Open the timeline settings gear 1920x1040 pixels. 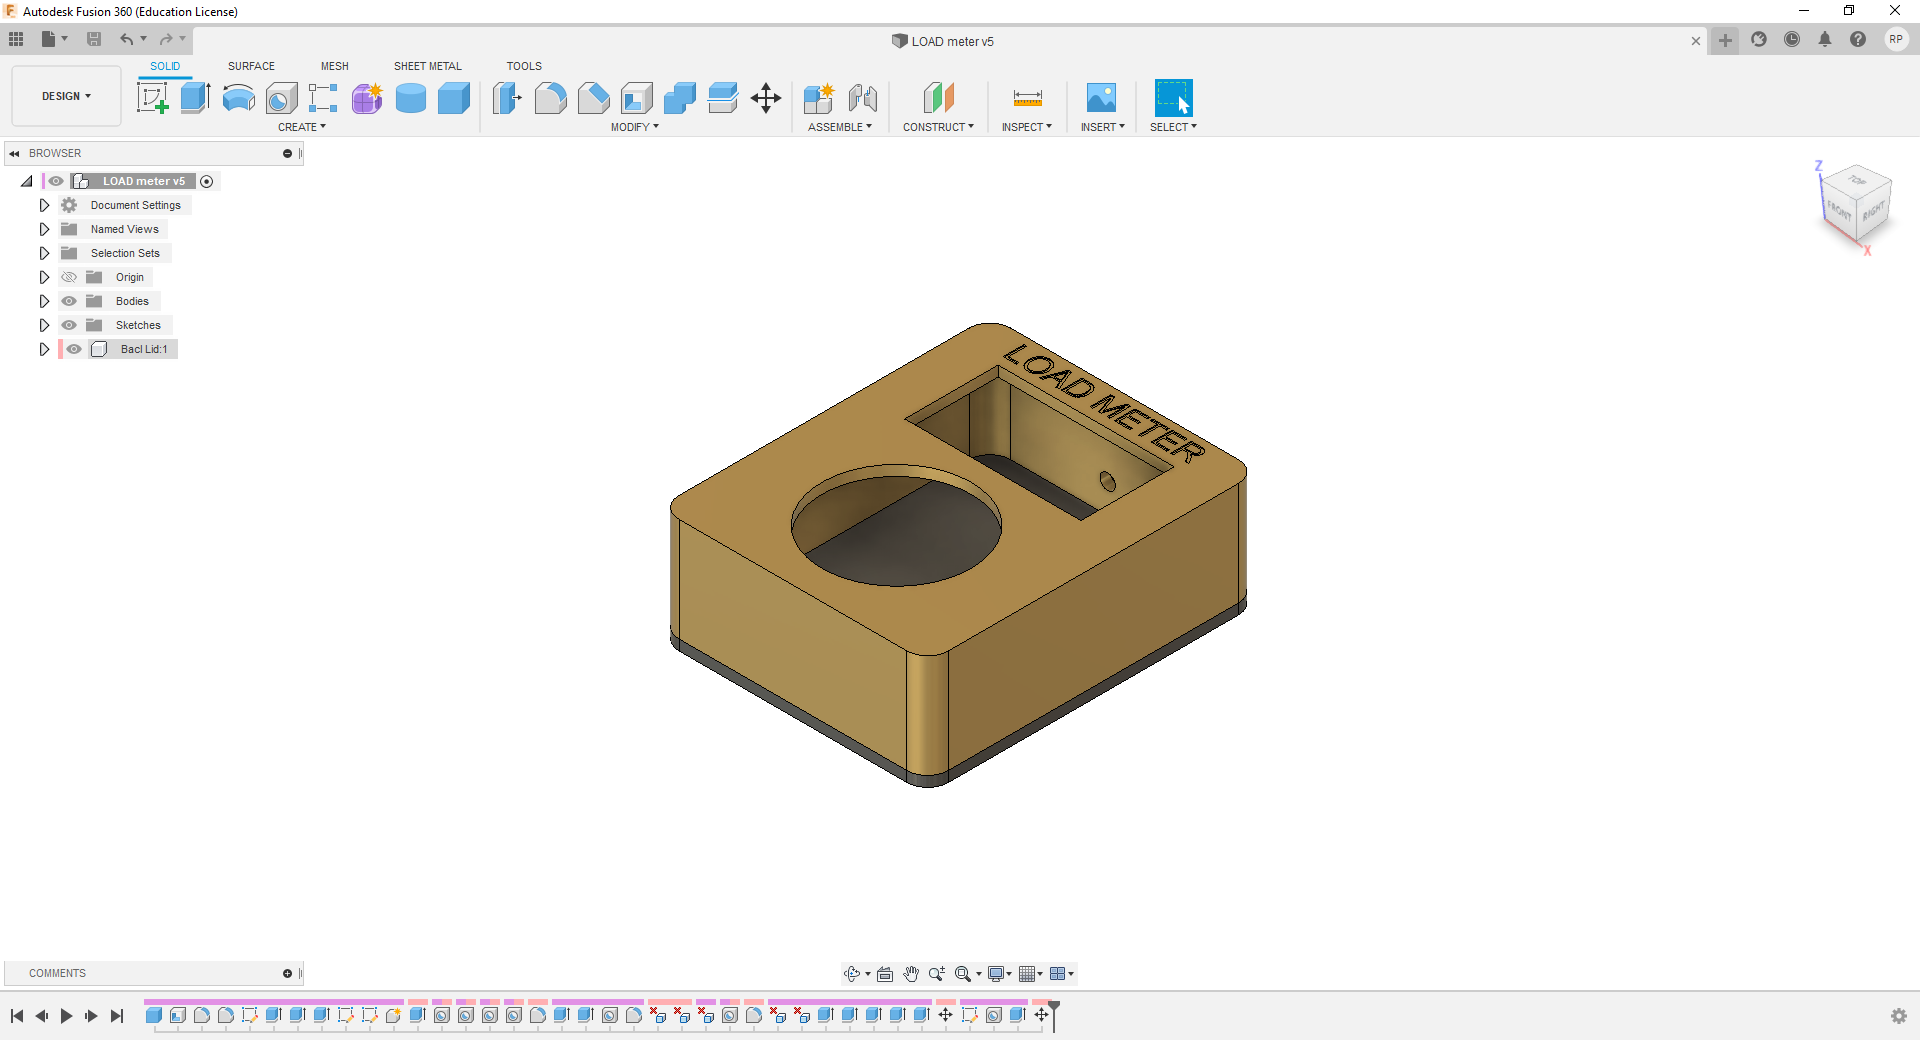click(x=1899, y=1016)
